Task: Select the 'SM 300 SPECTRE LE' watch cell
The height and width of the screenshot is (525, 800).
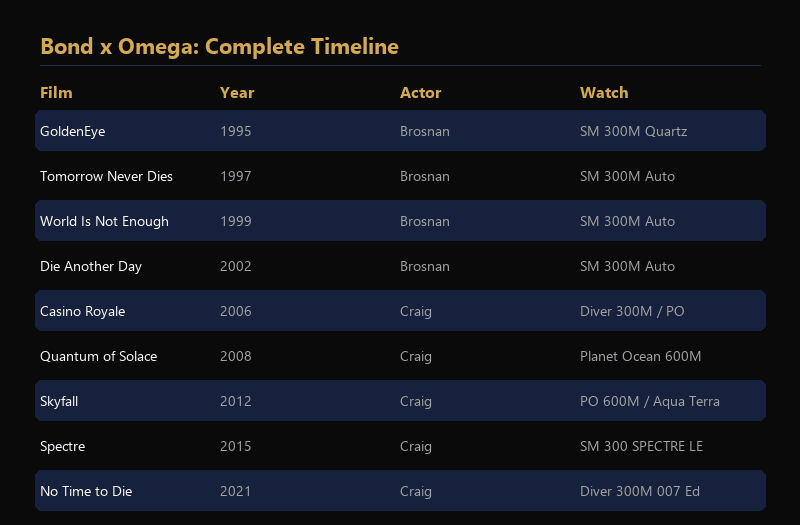Action: (x=641, y=446)
